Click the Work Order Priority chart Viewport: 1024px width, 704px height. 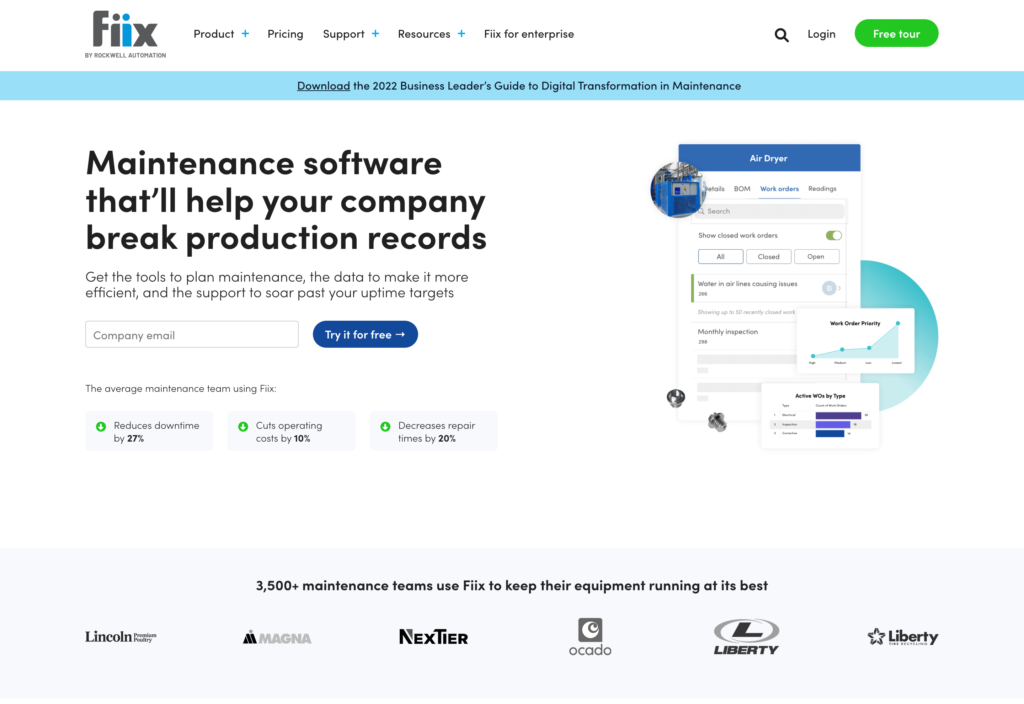pos(855,340)
